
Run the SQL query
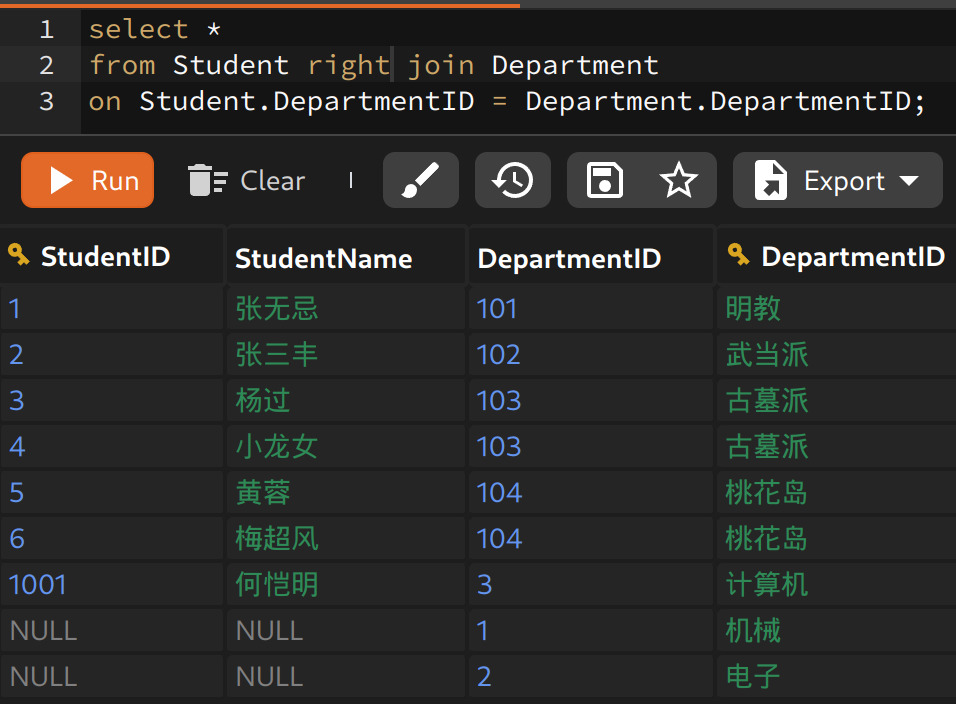(88, 180)
